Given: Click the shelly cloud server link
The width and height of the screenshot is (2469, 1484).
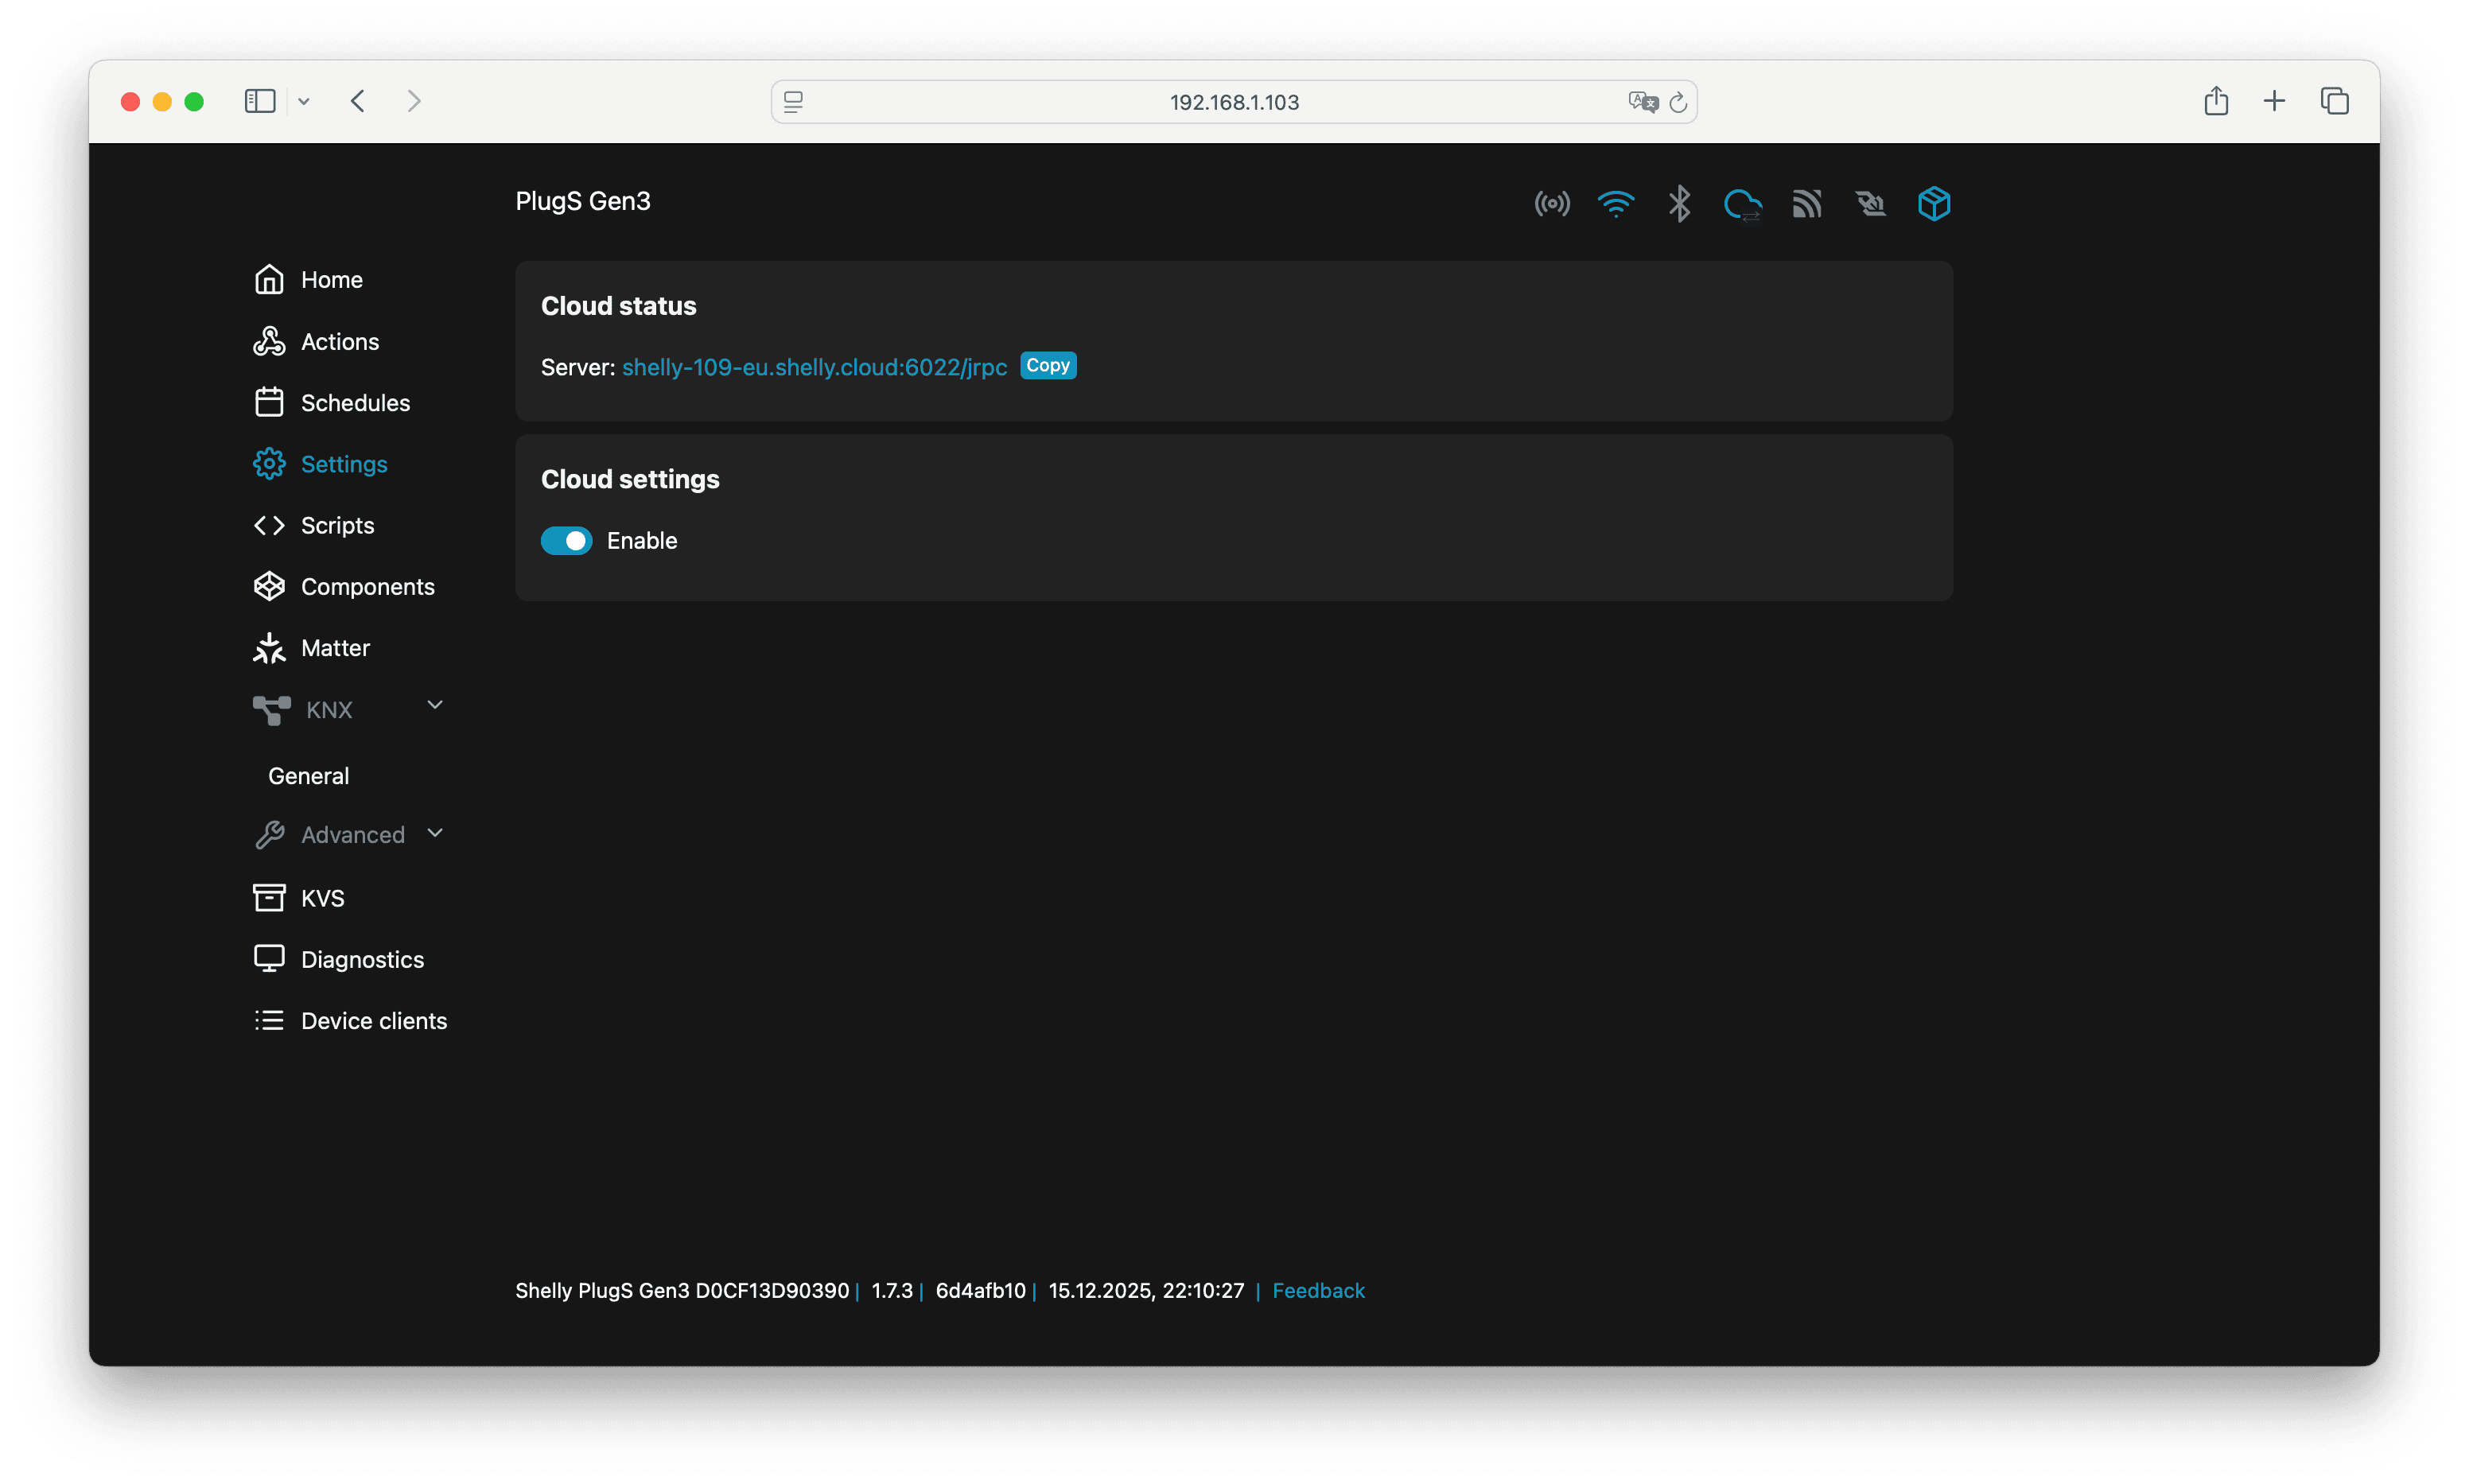Looking at the screenshot, I should pyautogui.click(x=814, y=368).
